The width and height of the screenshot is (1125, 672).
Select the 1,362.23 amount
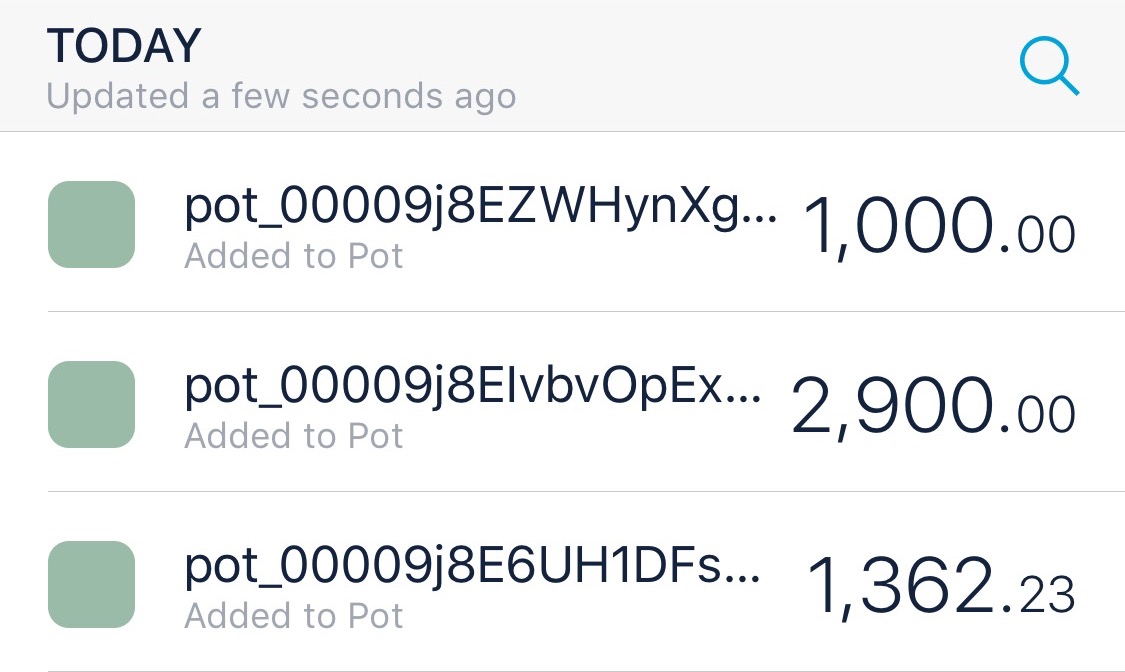(940, 587)
